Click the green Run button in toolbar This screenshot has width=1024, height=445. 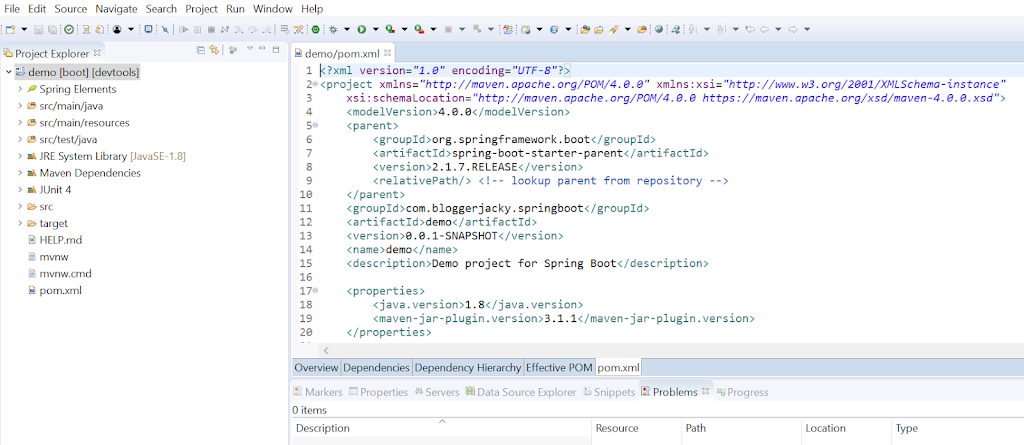coord(361,29)
